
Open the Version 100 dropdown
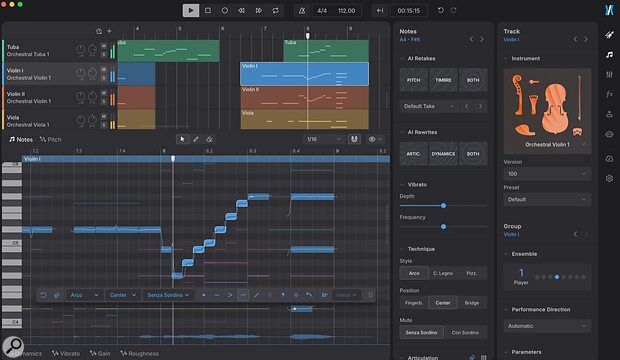pos(547,174)
